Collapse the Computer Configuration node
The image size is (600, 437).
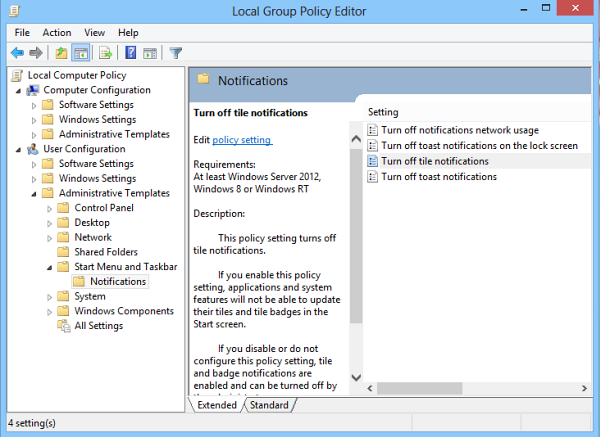coord(18,90)
